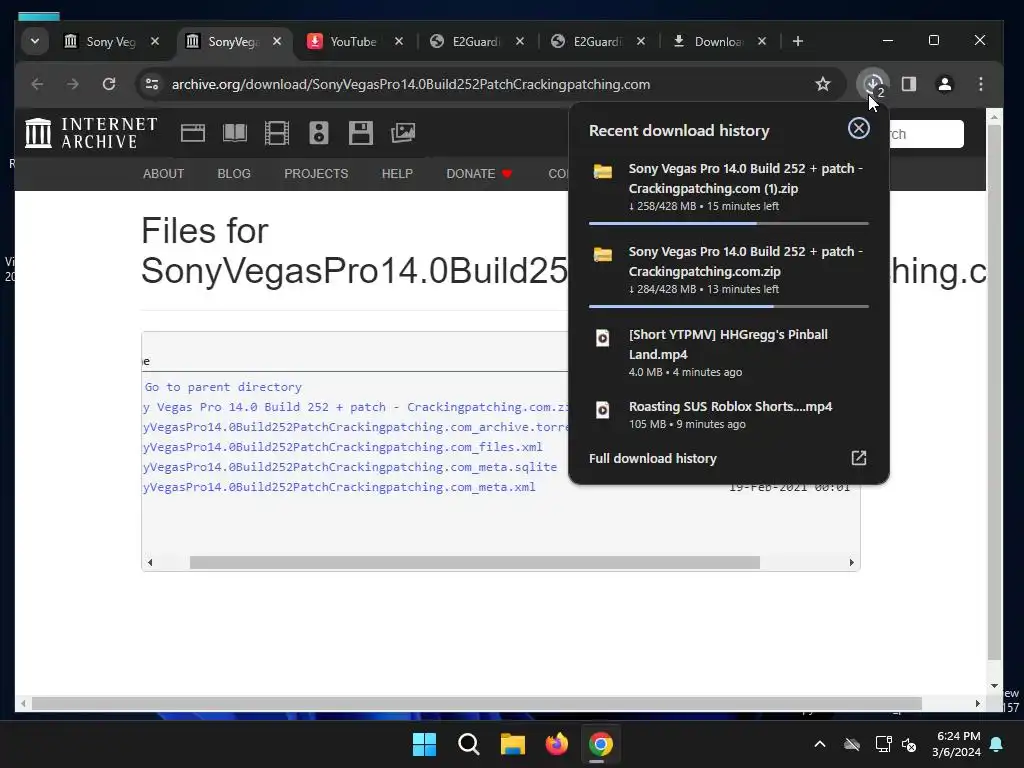Click the Internet Archive search box
Screen dimensions: 1024x768
(x=926, y=134)
